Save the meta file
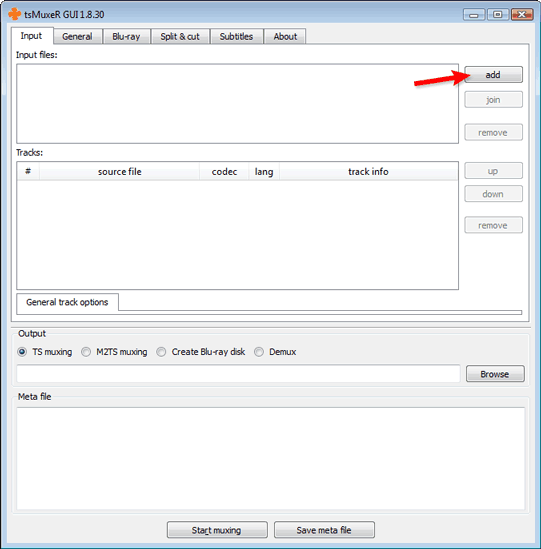 coord(324,530)
